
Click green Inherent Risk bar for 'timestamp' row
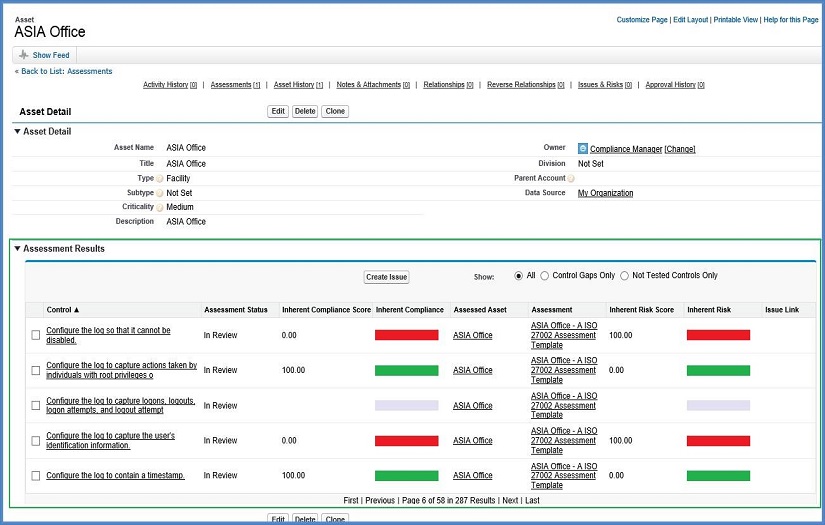coord(718,476)
